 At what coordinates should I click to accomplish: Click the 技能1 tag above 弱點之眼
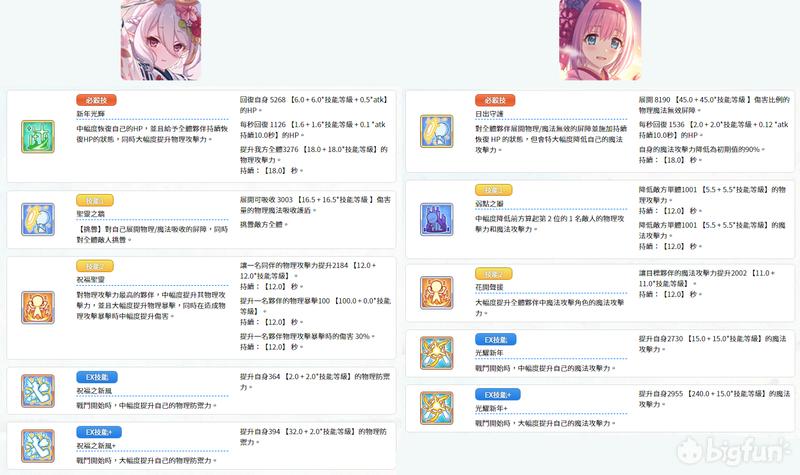coord(493,190)
